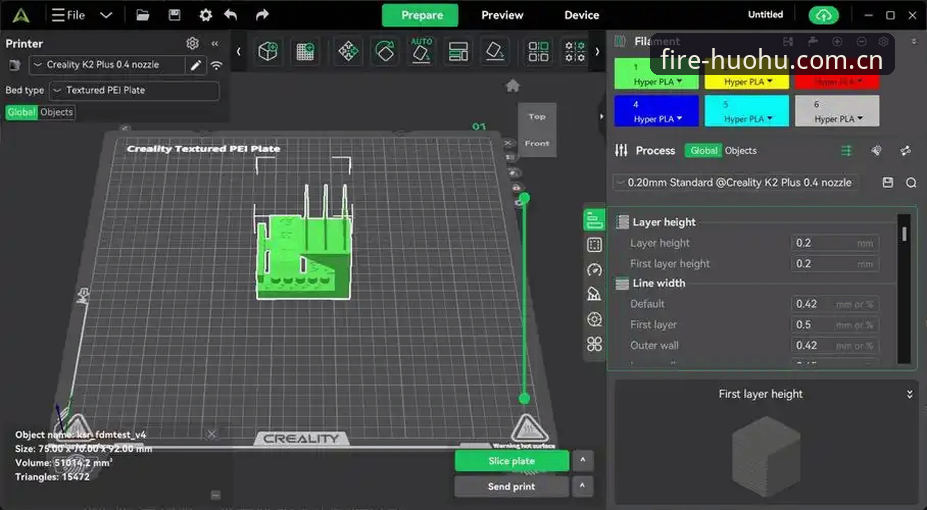This screenshot has height=510, width=927.
Task: Open the Strength grid icon in the process sidebar
Action: pyautogui.click(x=594, y=245)
